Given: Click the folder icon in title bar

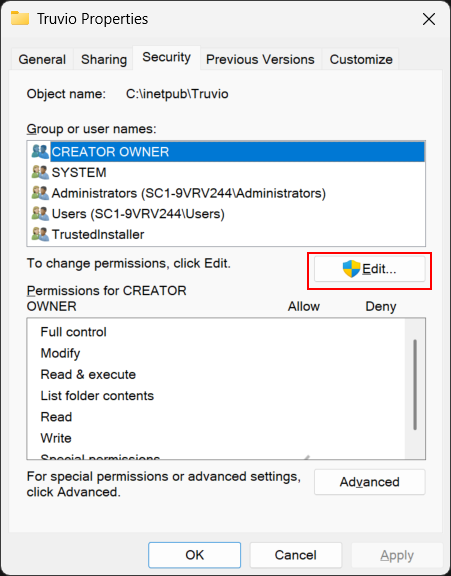Looking at the screenshot, I should (20, 18).
